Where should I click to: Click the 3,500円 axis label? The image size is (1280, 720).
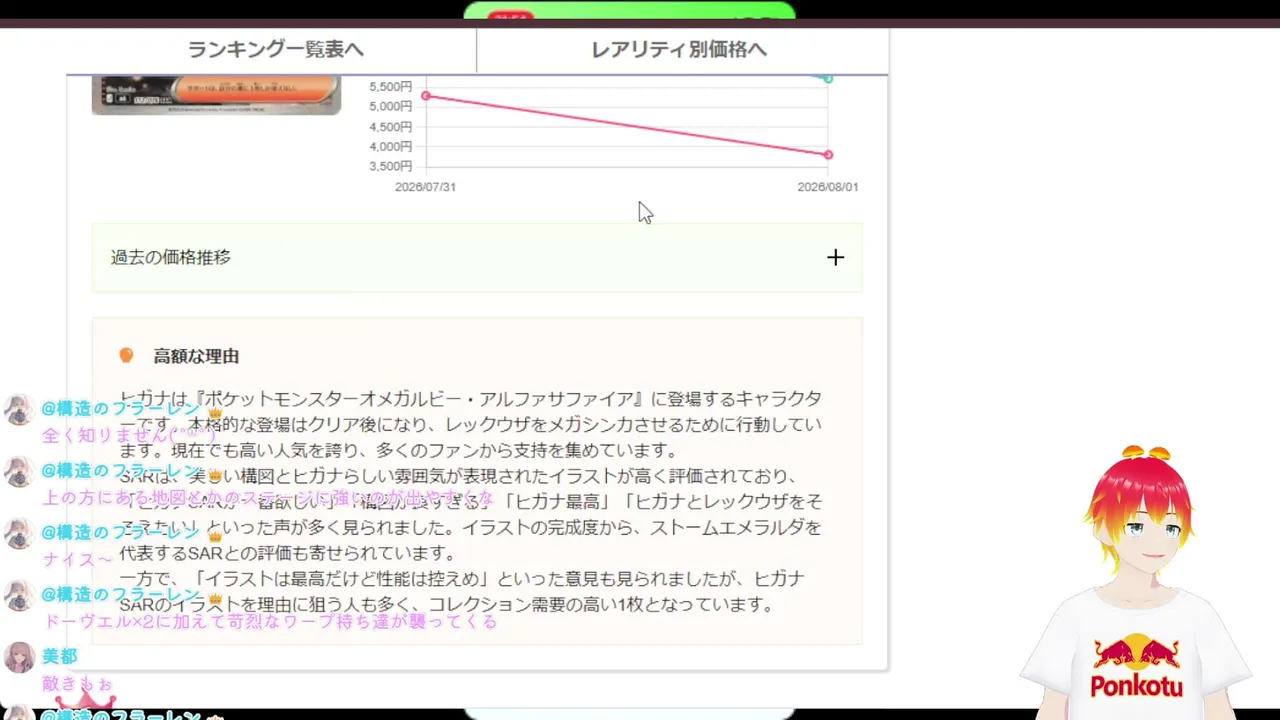(x=390, y=166)
